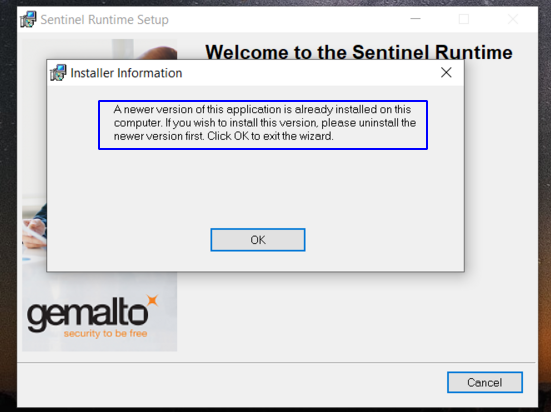The height and width of the screenshot is (412, 551).
Task: Click the newer version warning message text
Action: tap(265, 123)
